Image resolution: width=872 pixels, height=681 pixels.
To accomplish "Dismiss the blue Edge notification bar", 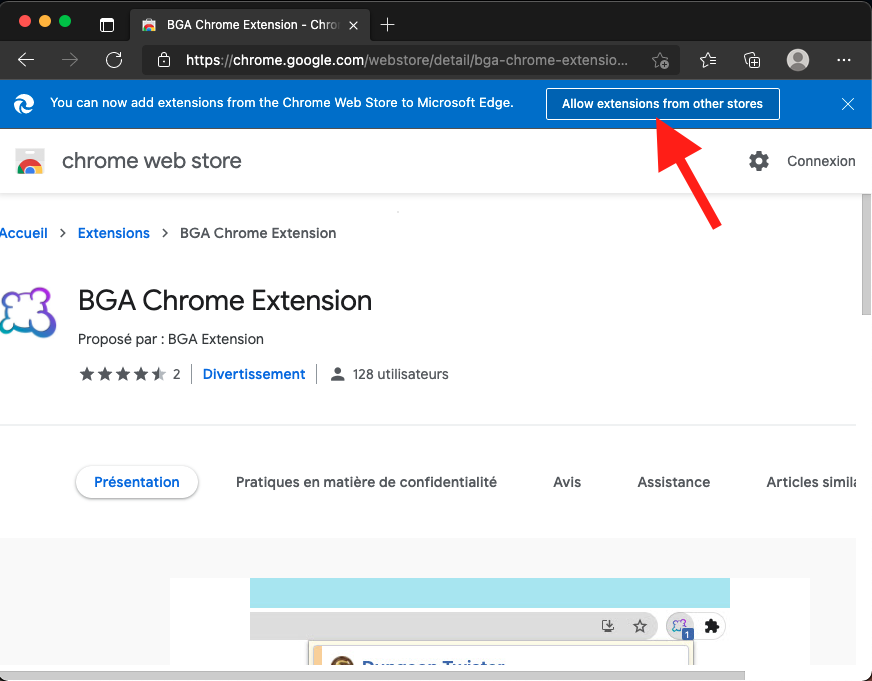I will (x=848, y=104).
